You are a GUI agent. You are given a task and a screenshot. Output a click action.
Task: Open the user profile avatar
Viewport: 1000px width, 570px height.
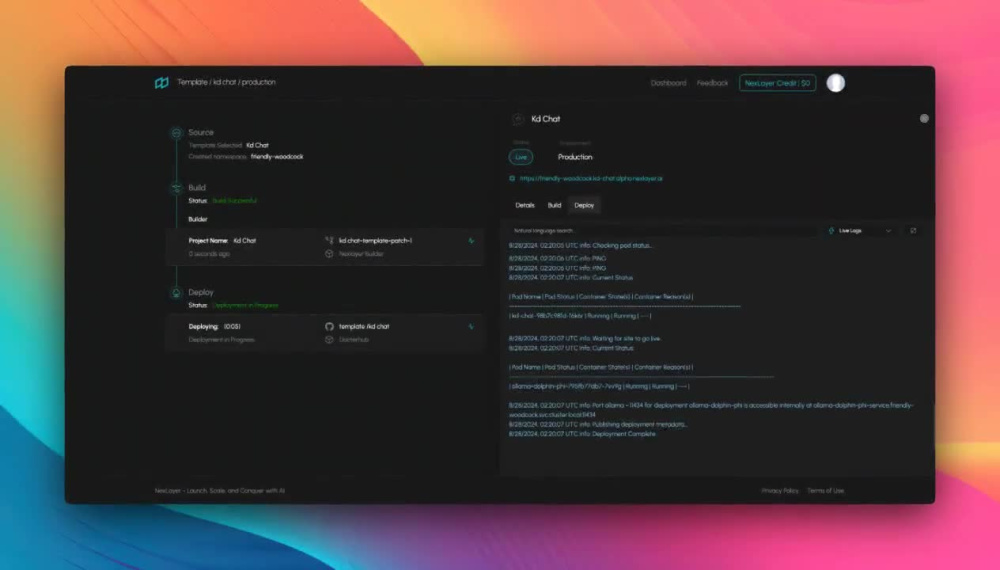tap(835, 83)
